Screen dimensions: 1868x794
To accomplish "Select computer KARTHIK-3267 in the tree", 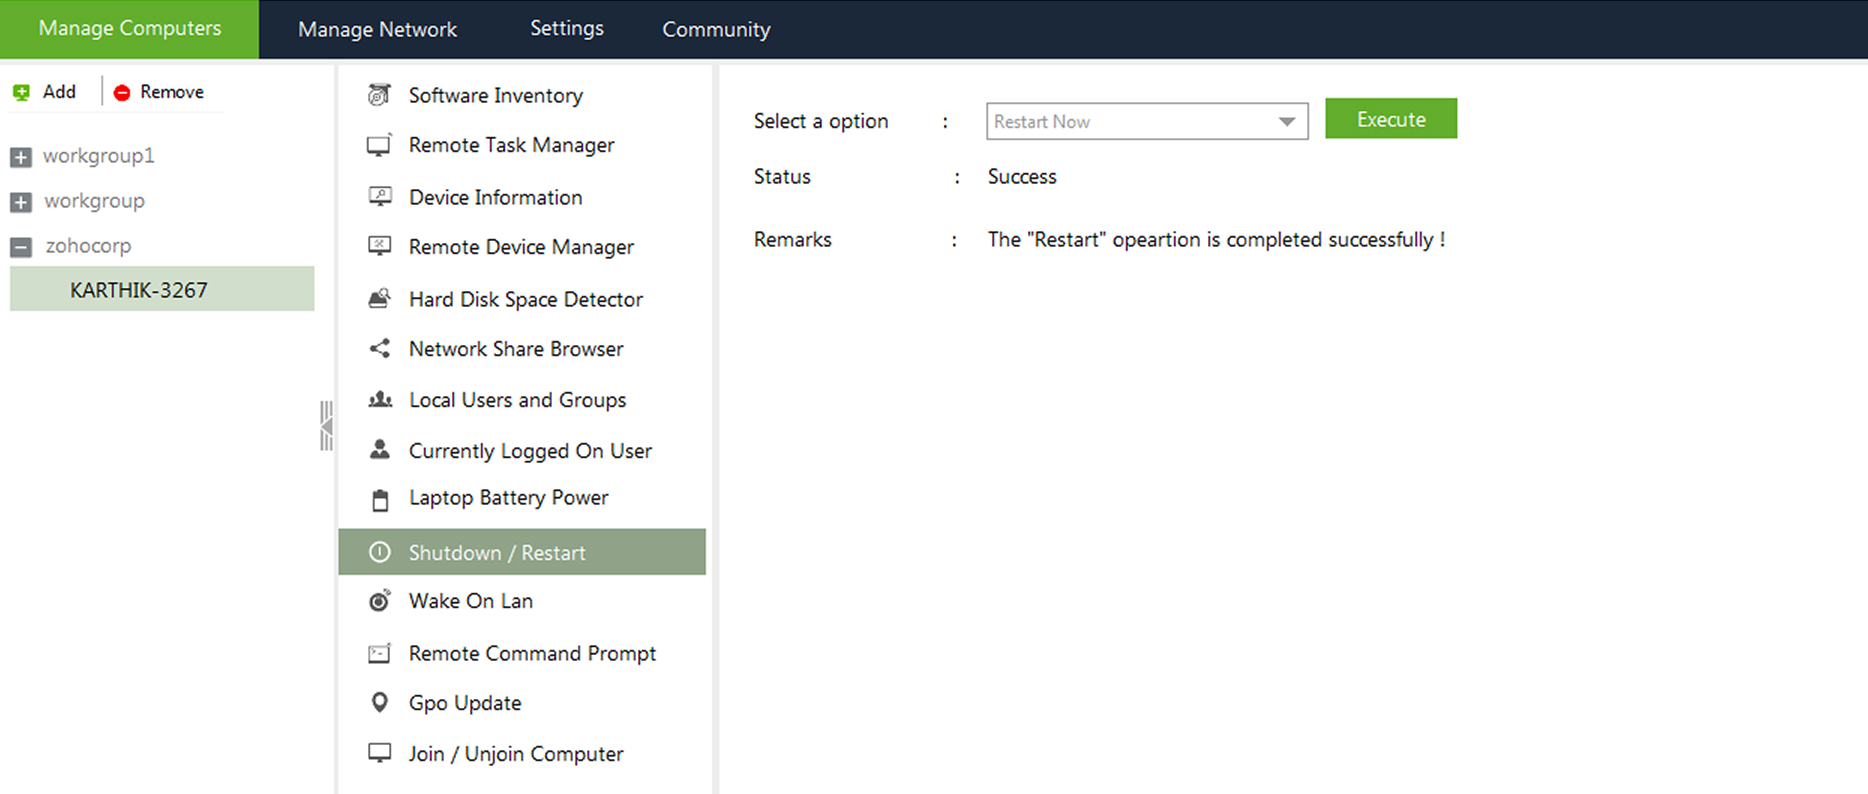I will 139,290.
